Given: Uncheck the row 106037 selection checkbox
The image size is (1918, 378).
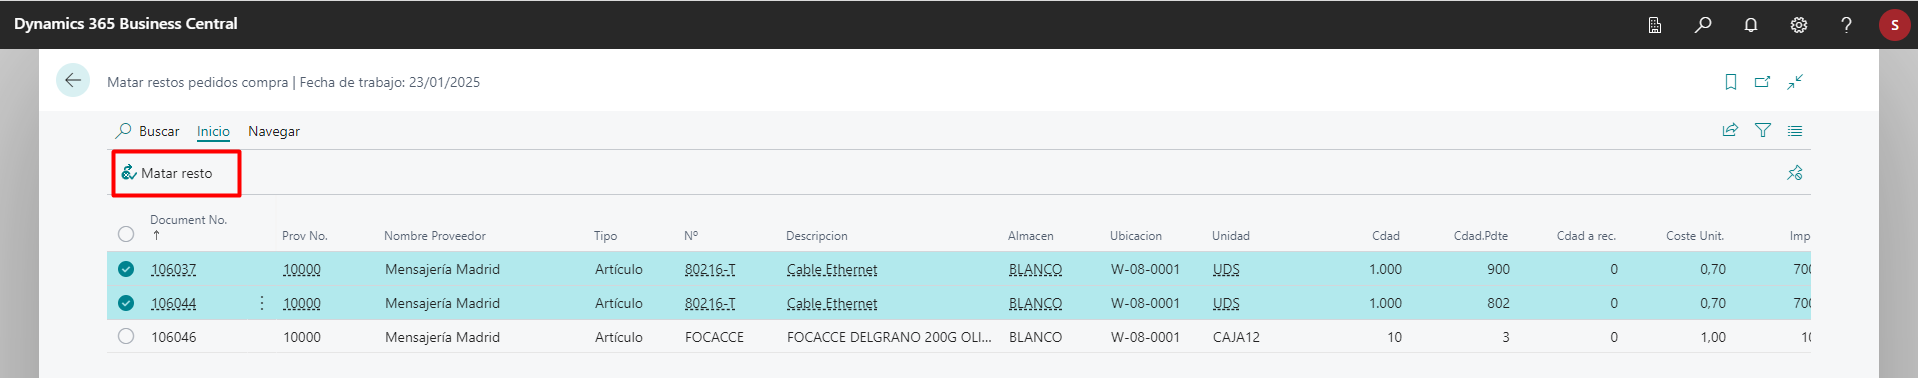Looking at the screenshot, I should click(x=126, y=269).
